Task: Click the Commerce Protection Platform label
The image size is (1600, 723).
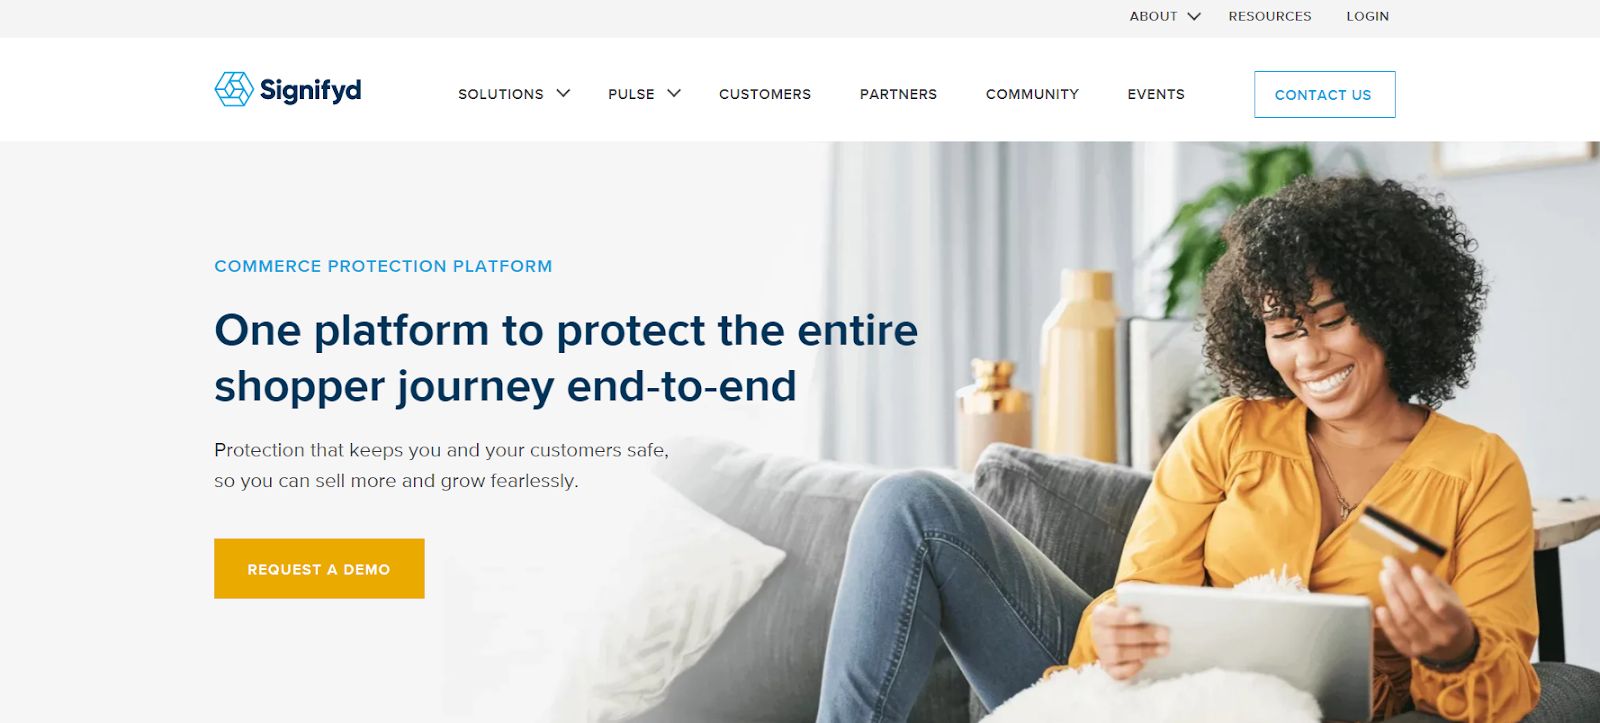Action: click(383, 266)
